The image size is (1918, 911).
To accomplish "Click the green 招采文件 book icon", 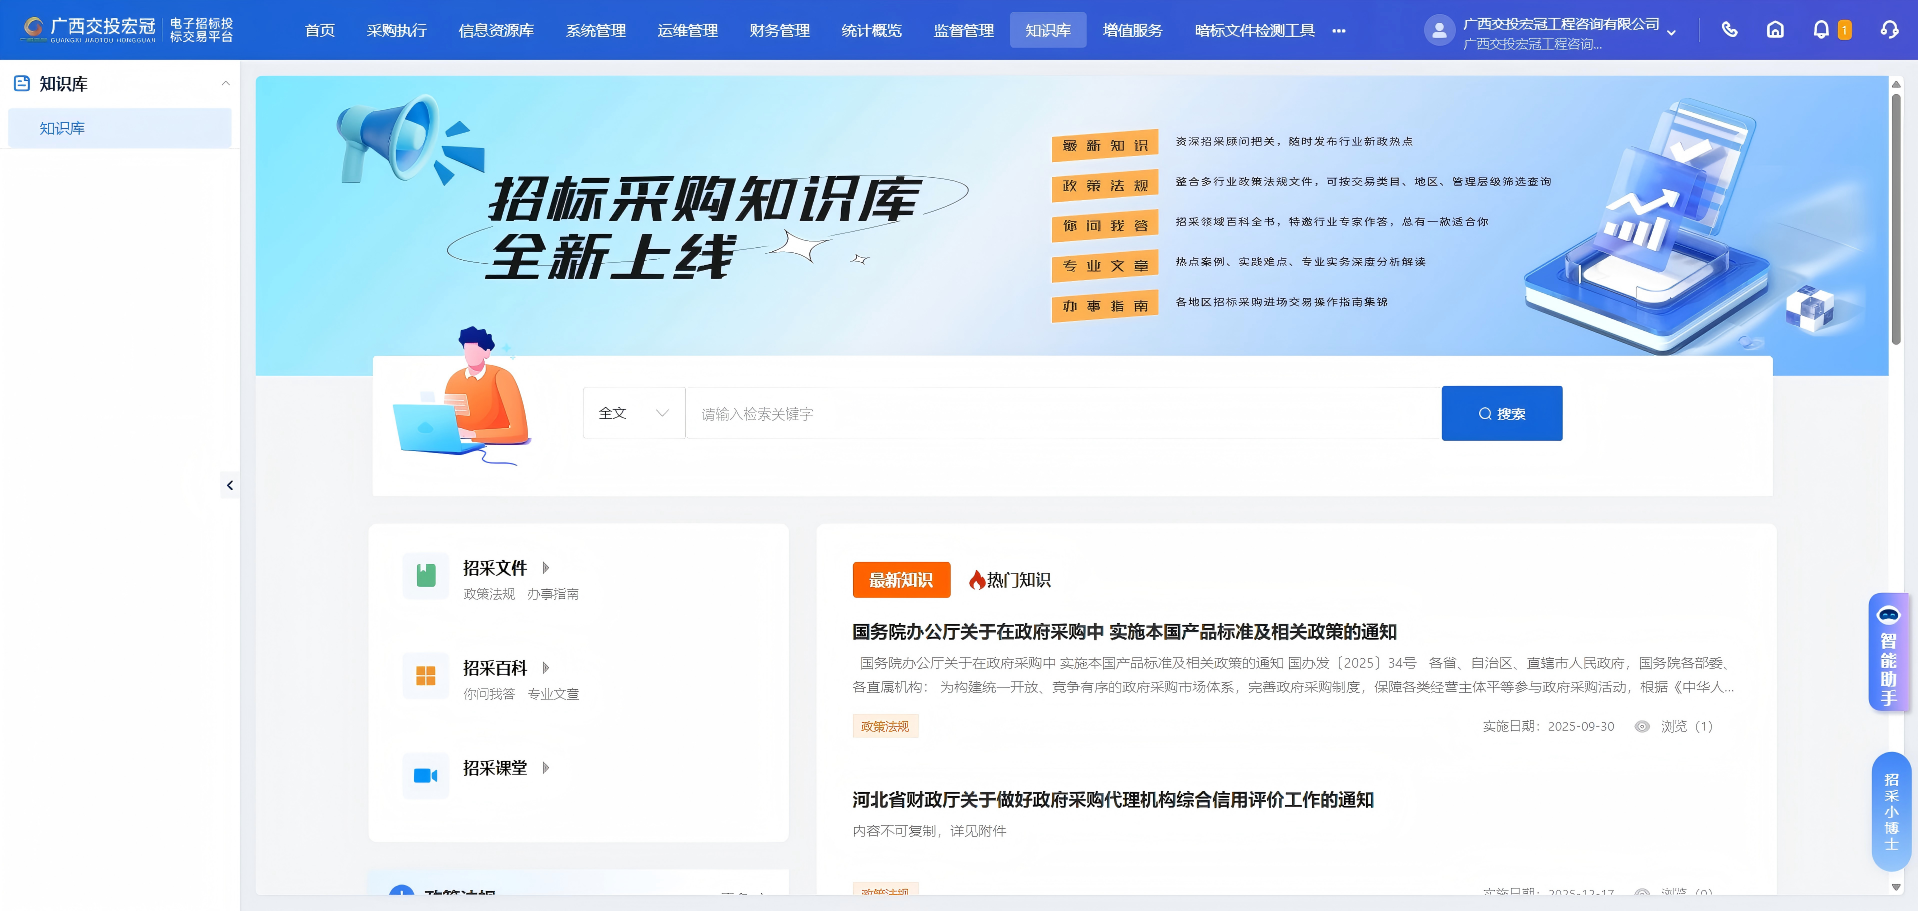I will click(426, 576).
